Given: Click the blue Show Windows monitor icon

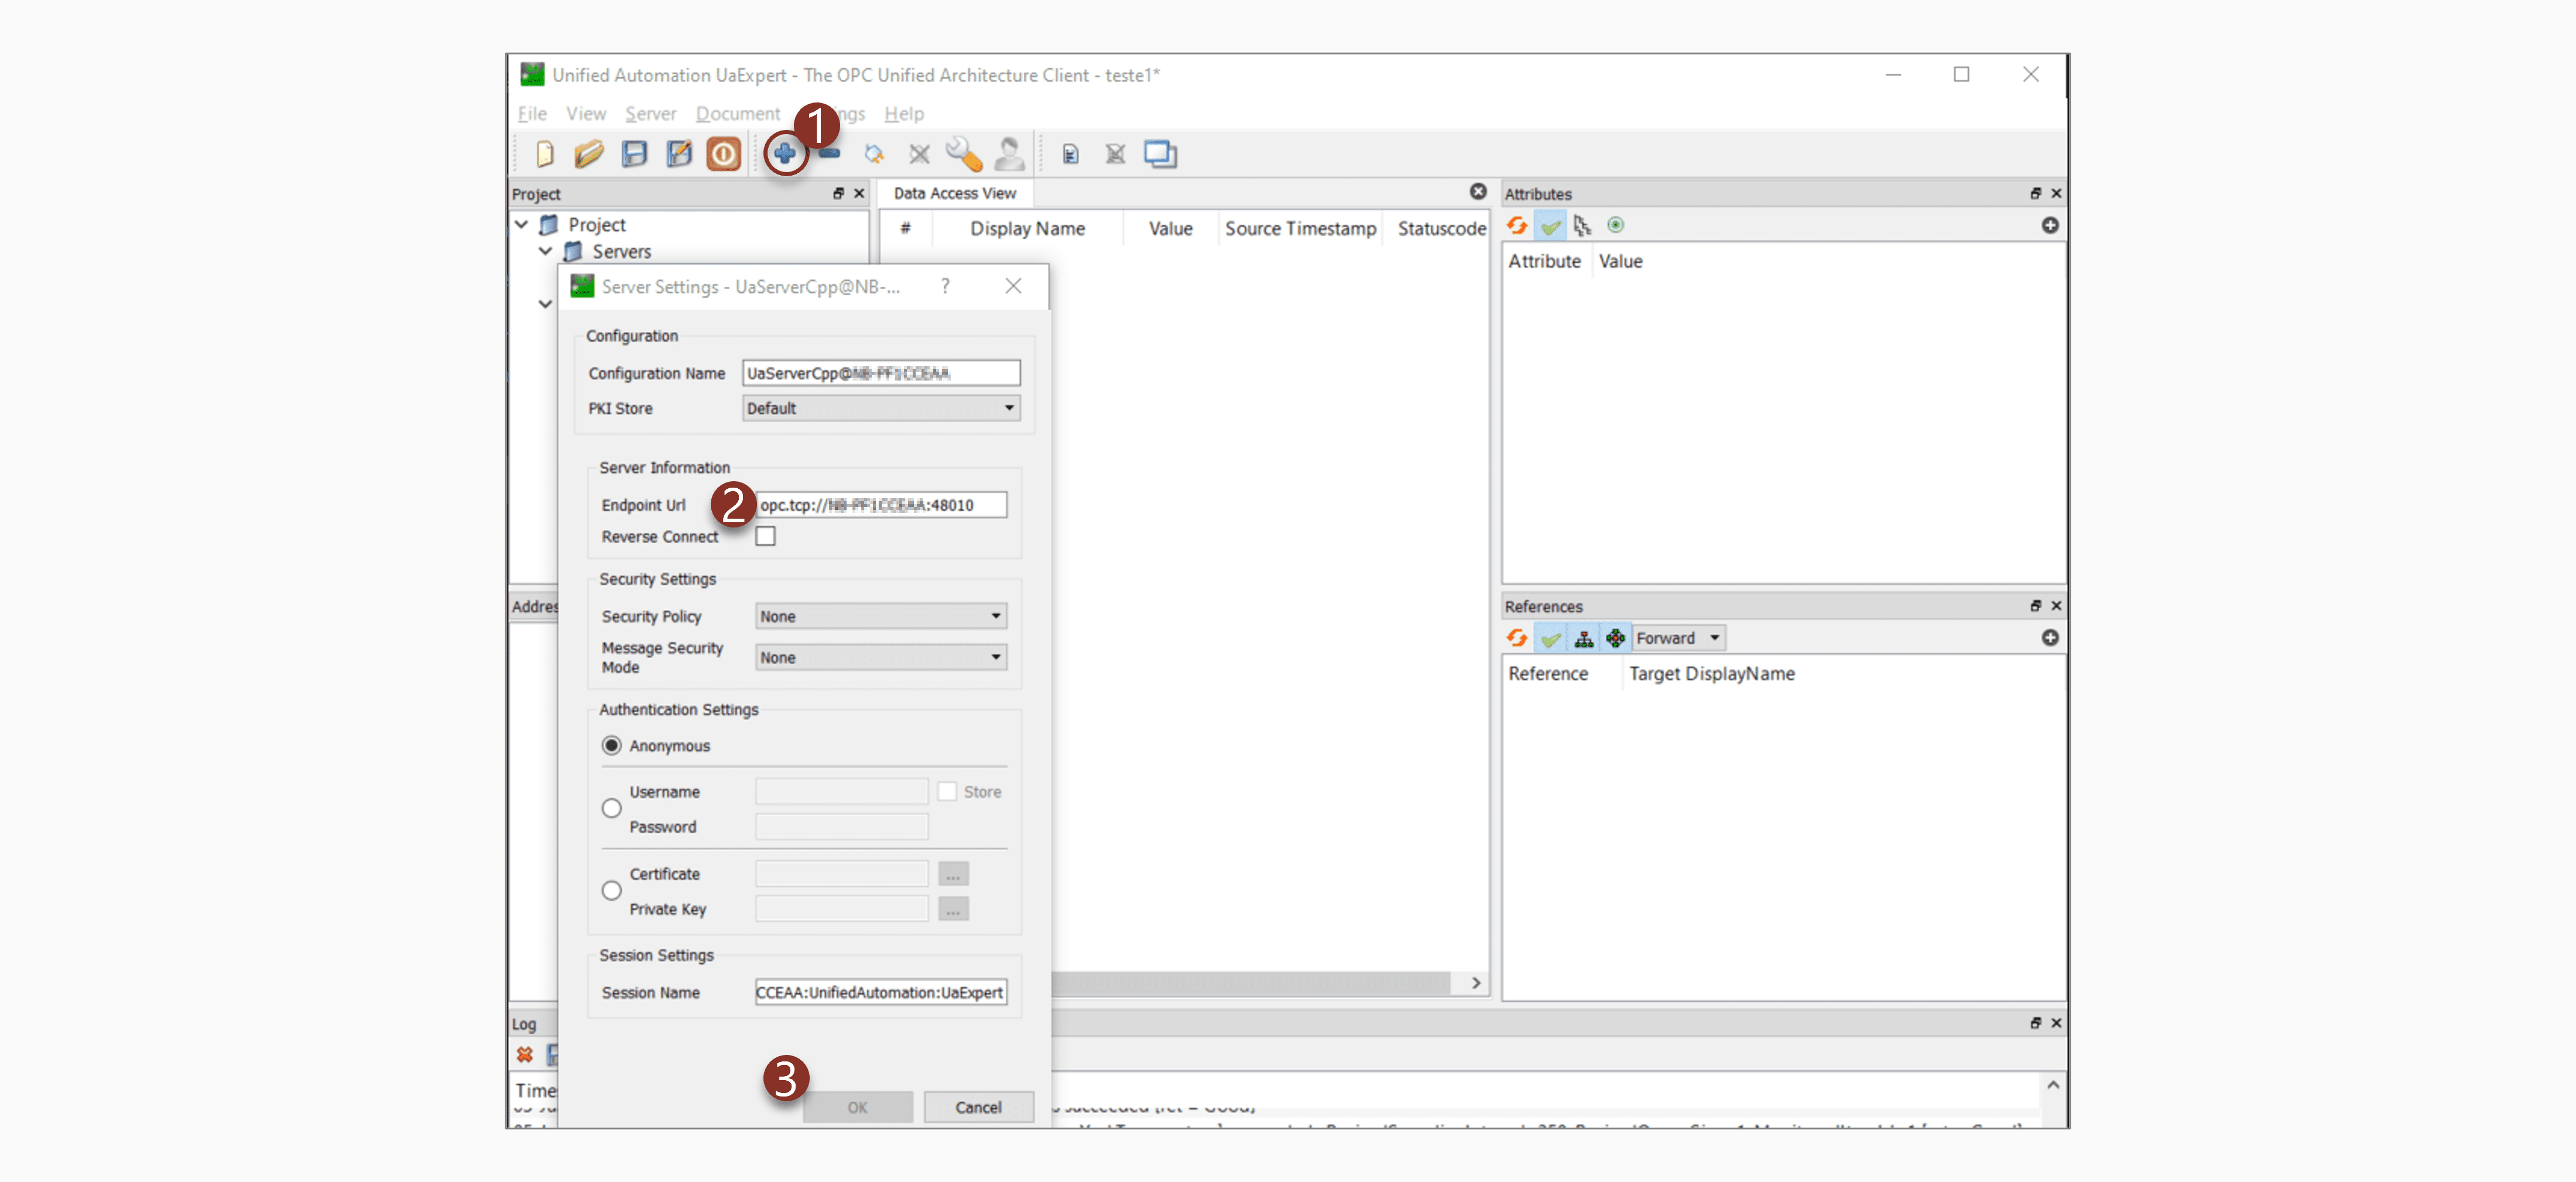Looking at the screenshot, I should (x=1160, y=154).
